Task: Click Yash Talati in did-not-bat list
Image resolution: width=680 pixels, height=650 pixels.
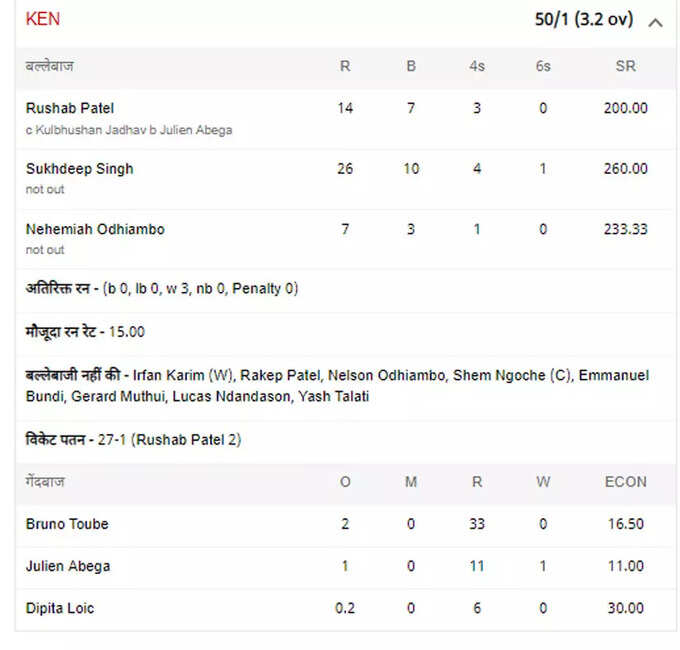Action: [333, 396]
